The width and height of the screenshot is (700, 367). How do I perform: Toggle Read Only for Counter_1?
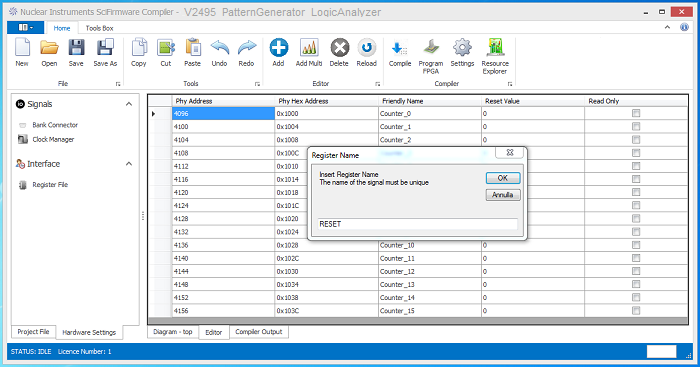click(636, 126)
